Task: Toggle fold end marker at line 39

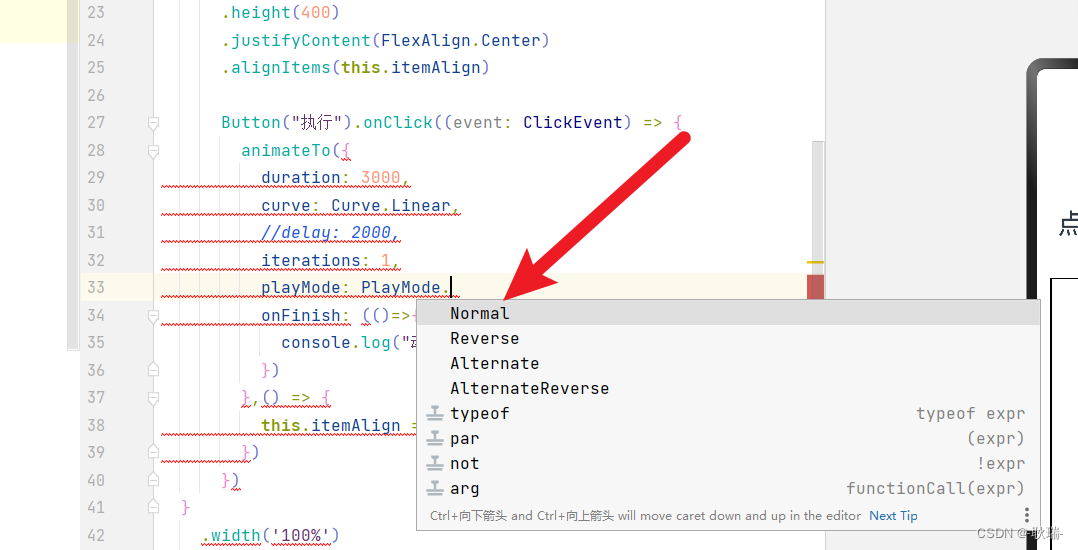Action: click(153, 452)
